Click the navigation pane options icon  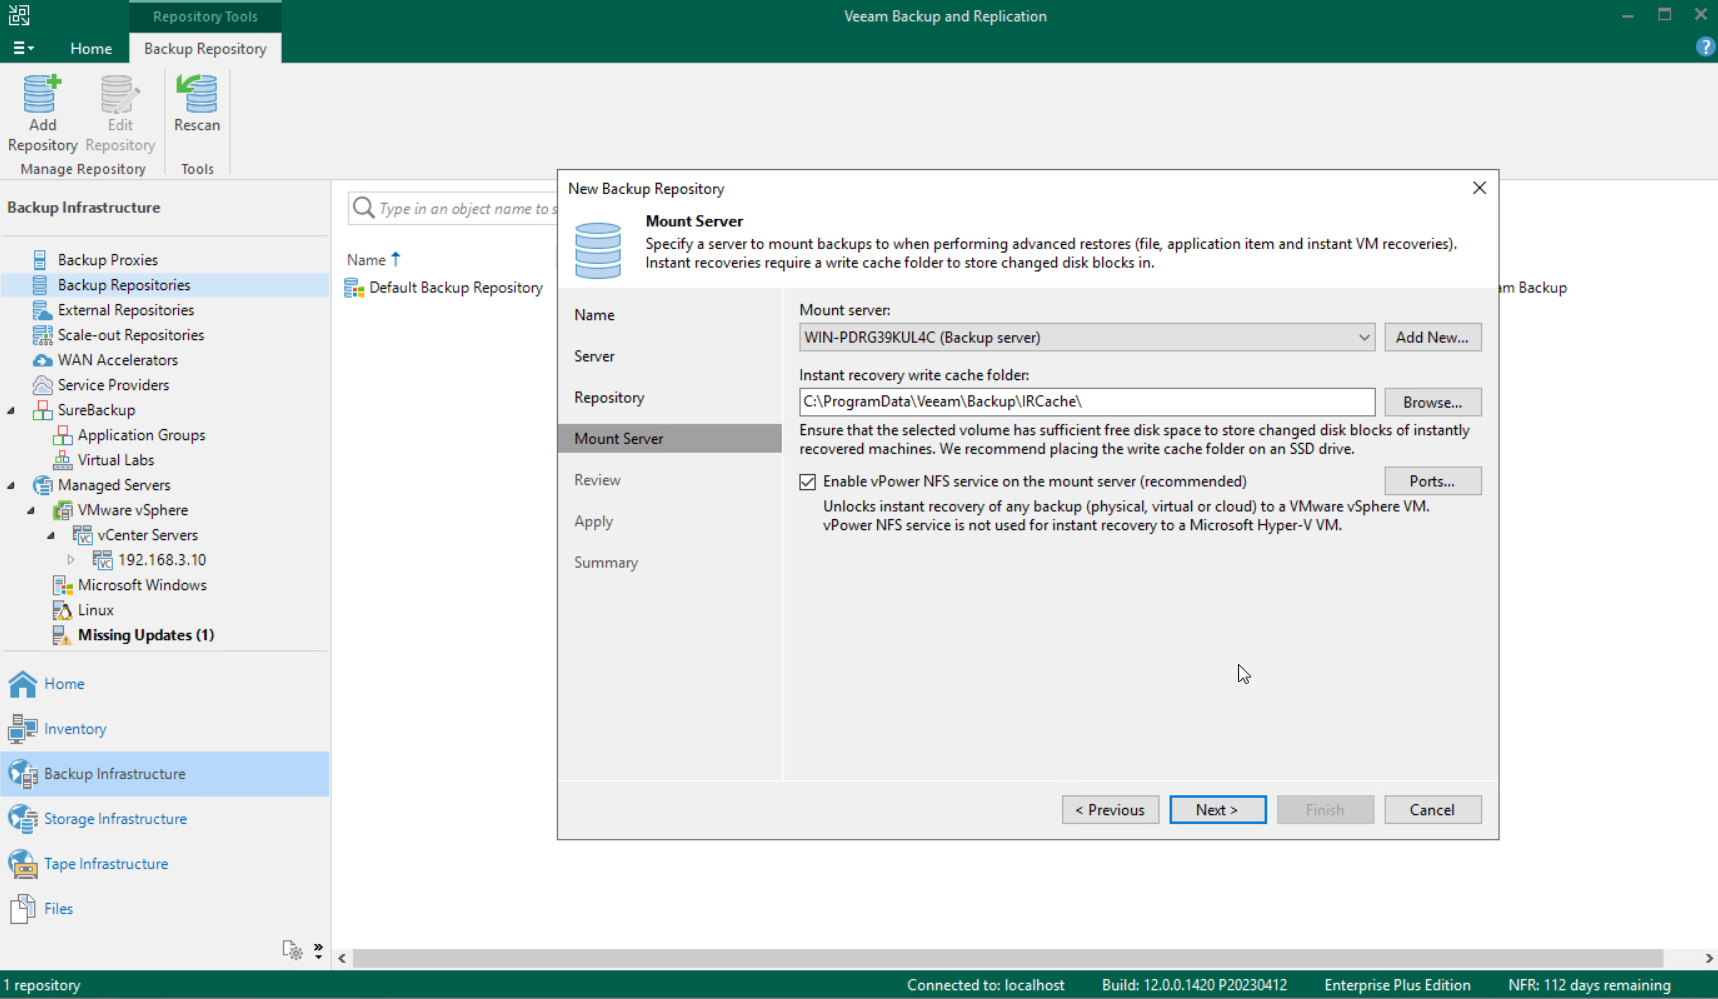292,950
